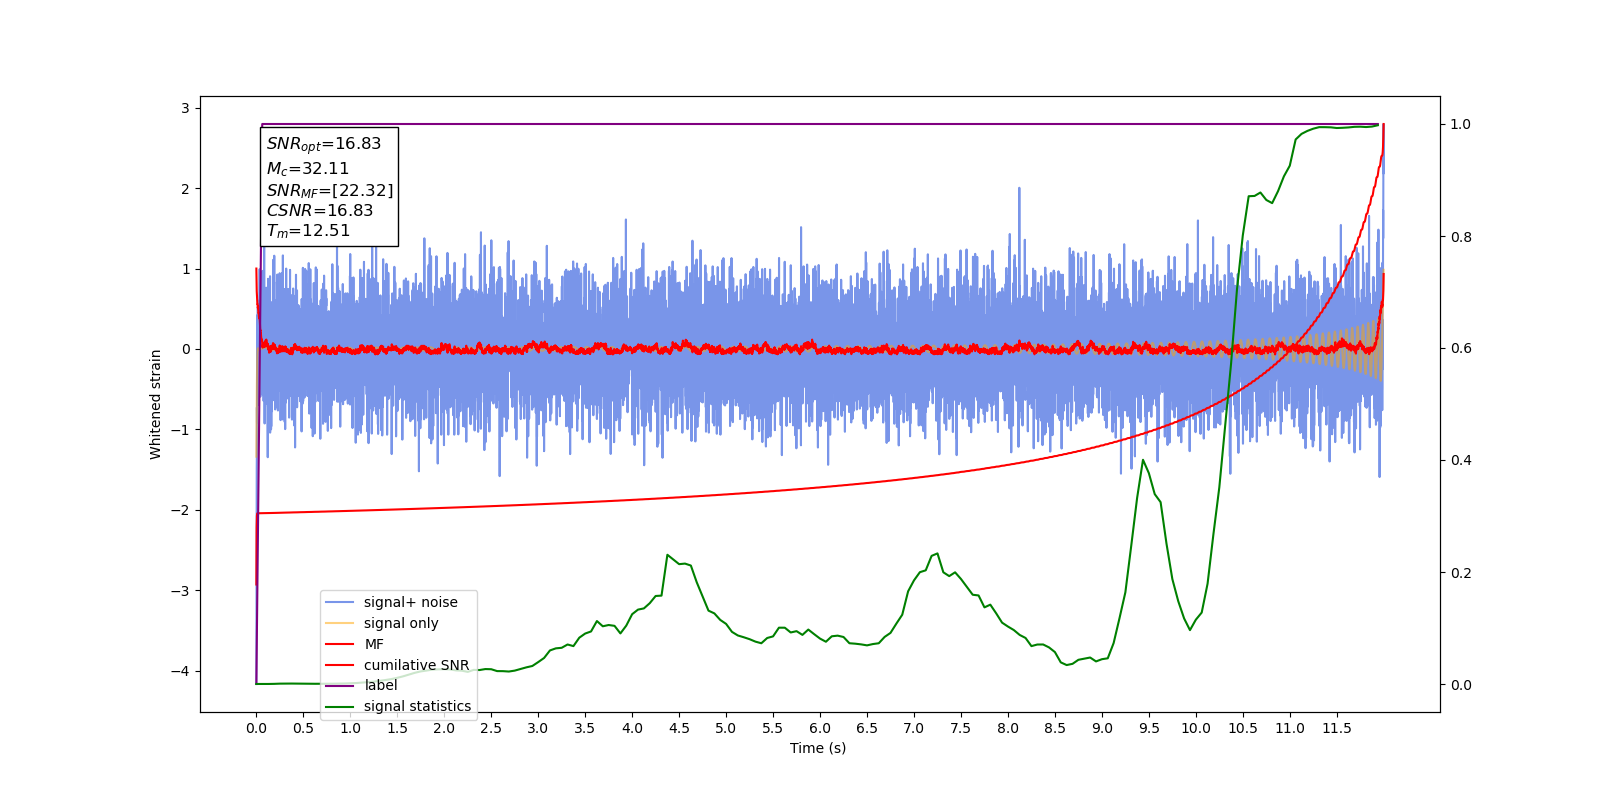The image size is (1600, 800).
Task: Click the 'signal+ noise' legend entry
Action: [397, 602]
